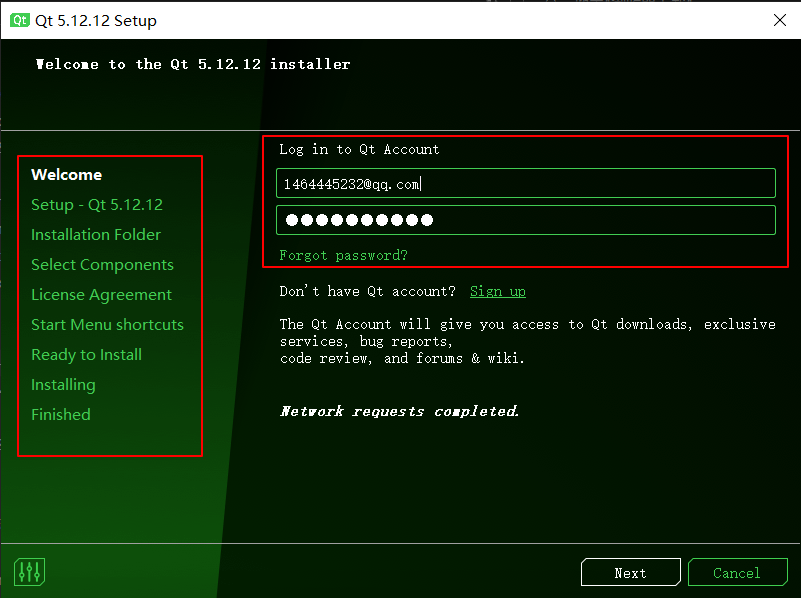
Task: Click the Qt Account description paragraph
Action: 528,341
